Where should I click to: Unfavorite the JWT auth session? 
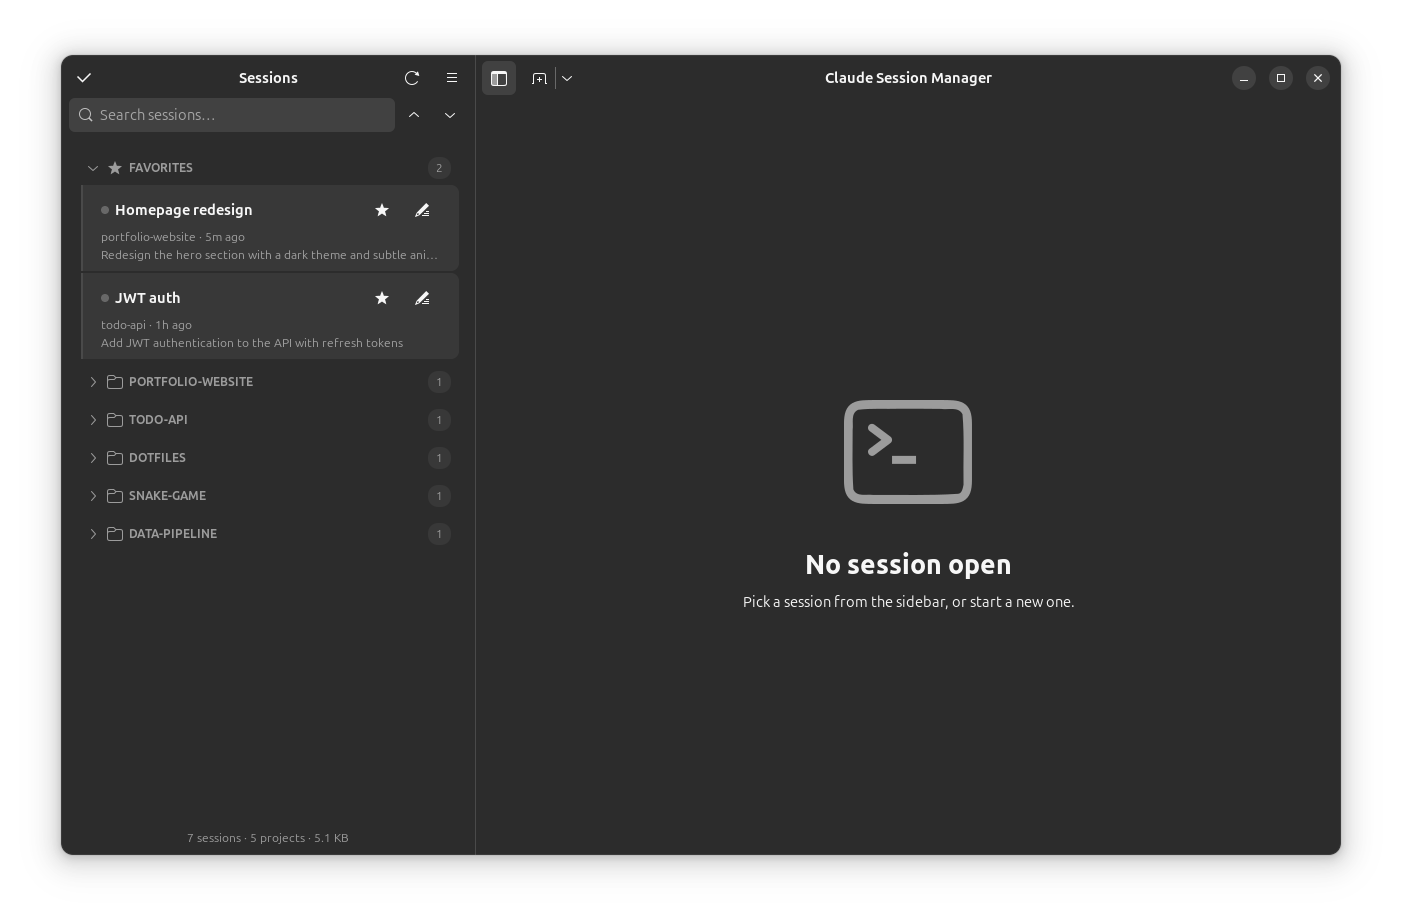pyautogui.click(x=382, y=298)
